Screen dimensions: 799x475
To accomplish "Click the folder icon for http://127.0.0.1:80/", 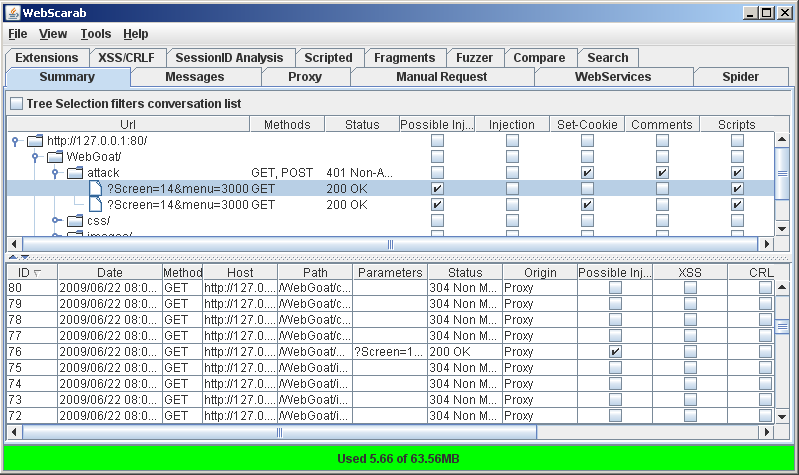I will tap(35, 141).
